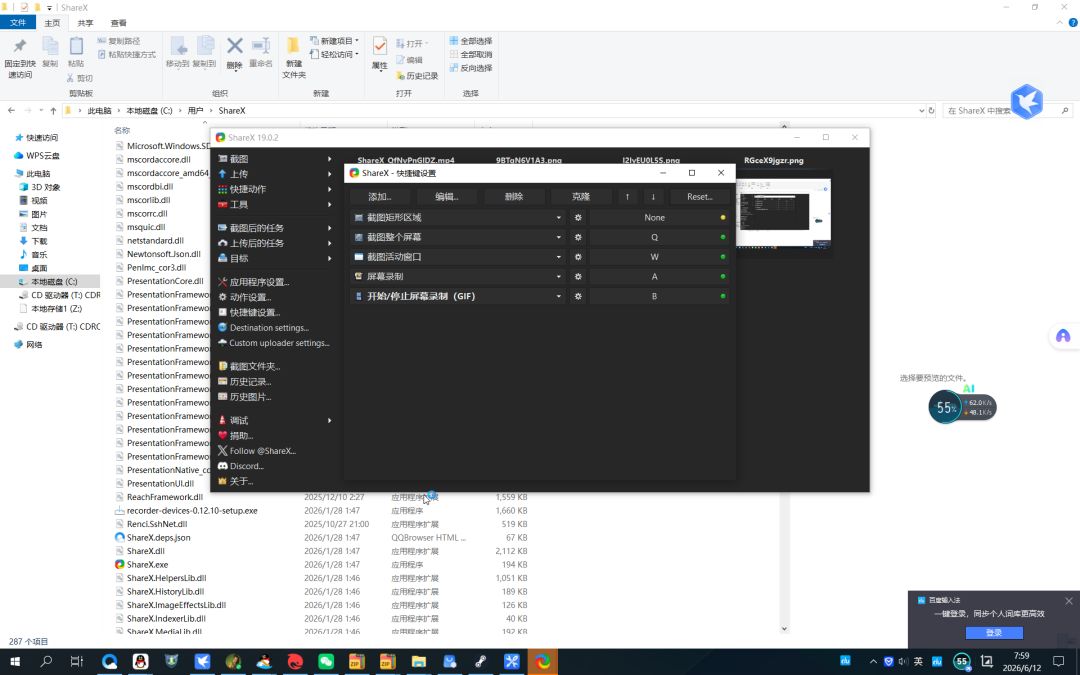Move hotkey down with the ↓ button
The image size is (1080, 675).
click(654, 196)
